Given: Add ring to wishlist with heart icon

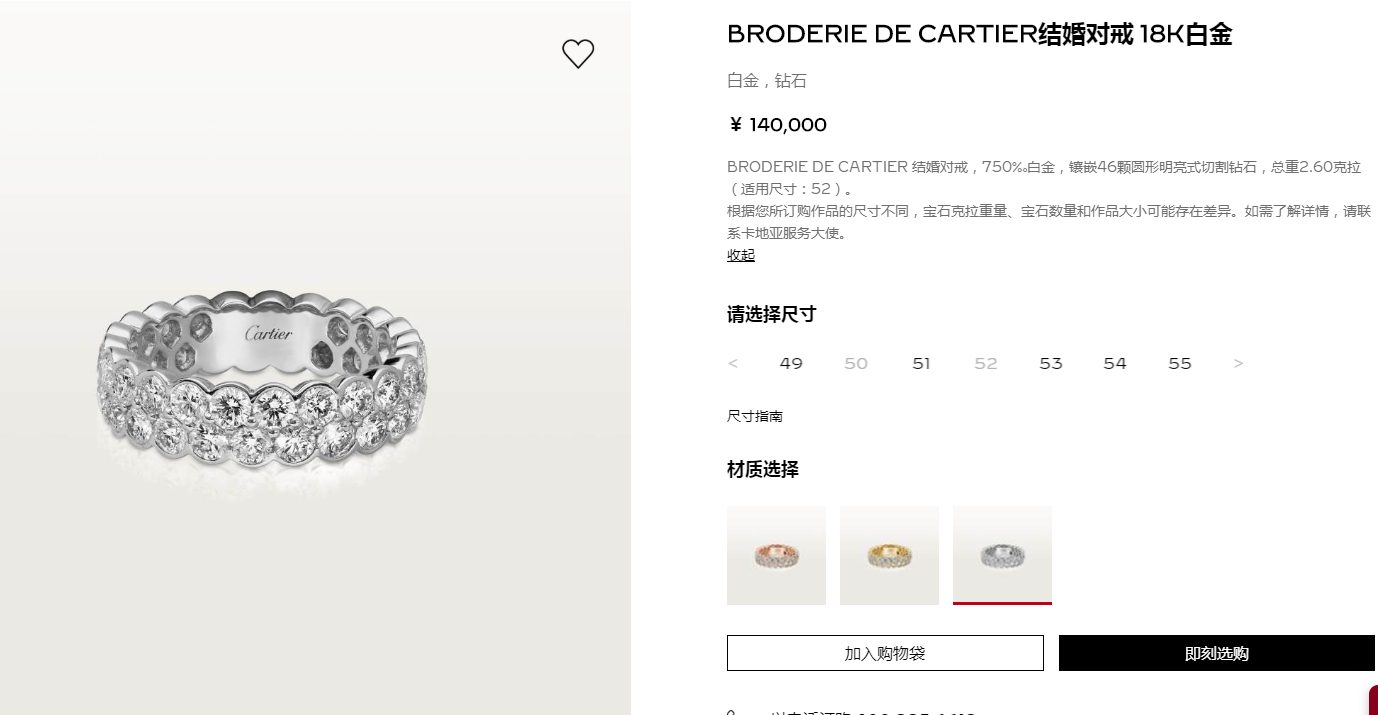Looking at the screenshot, I should click(x=578, y=54).
